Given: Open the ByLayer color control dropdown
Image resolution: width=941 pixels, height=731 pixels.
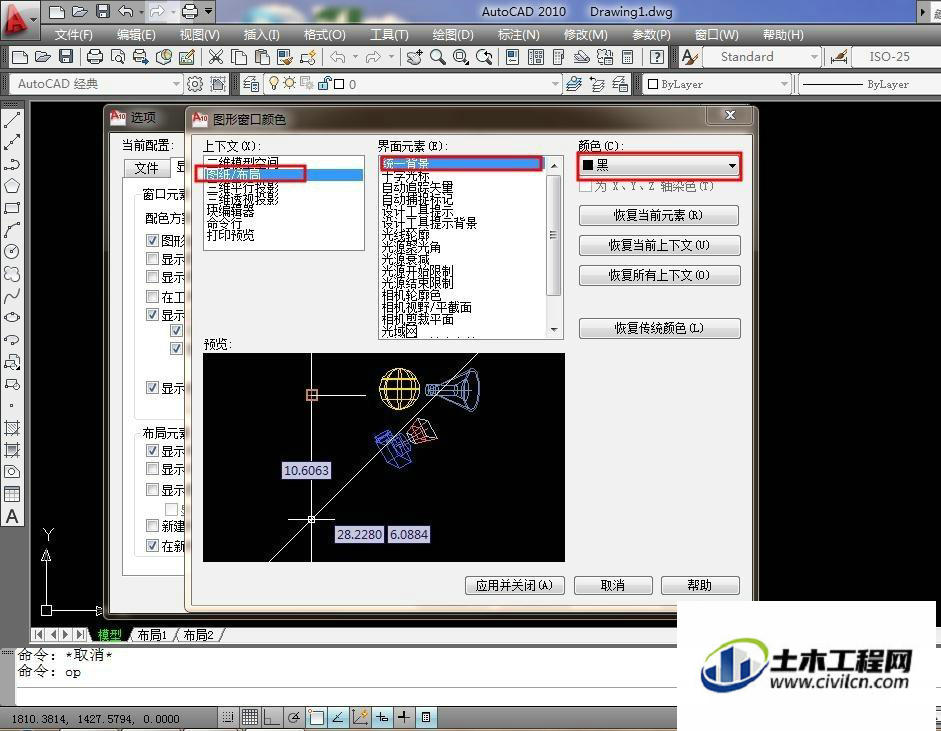Looking at the screenshot, I should click(x=717, y=84).
